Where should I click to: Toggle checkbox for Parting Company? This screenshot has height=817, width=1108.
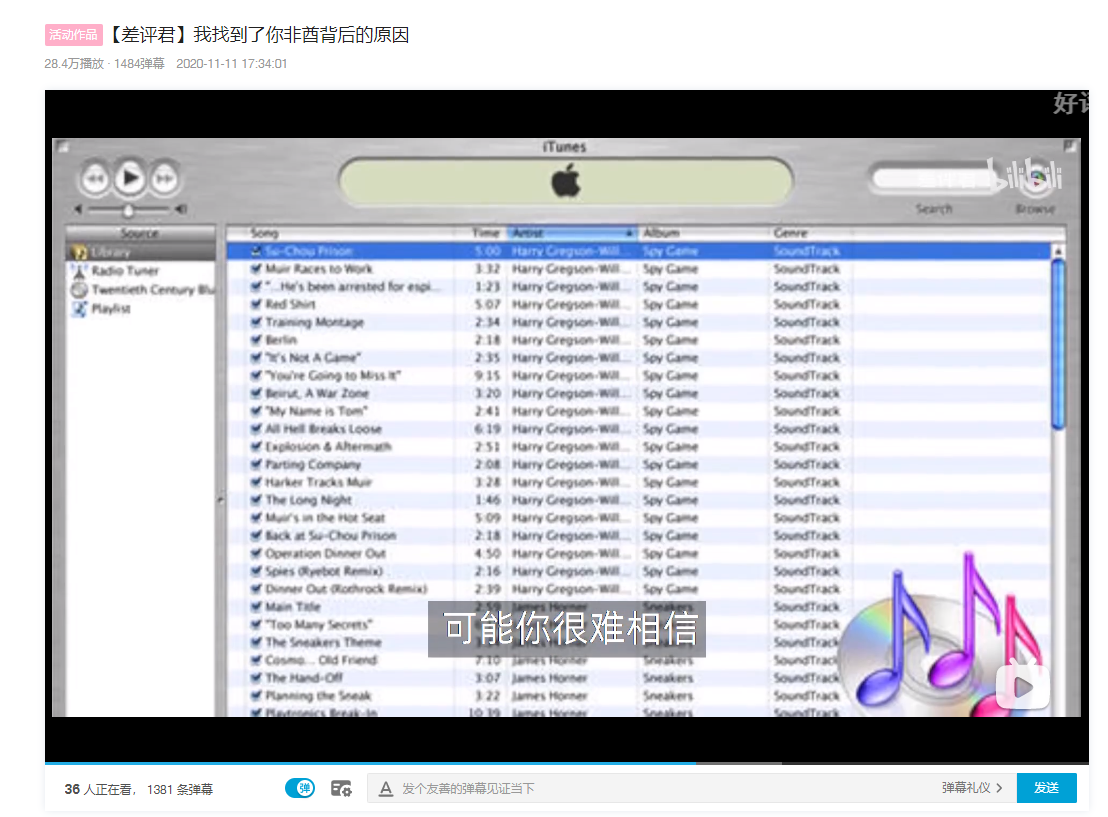(256, 464)
